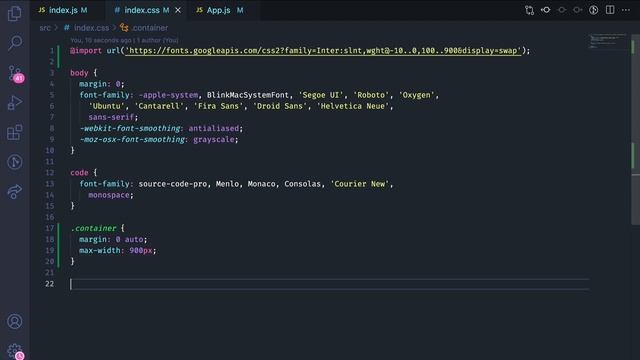Split the editor to the right
The image size is (640, 360).
610,10
